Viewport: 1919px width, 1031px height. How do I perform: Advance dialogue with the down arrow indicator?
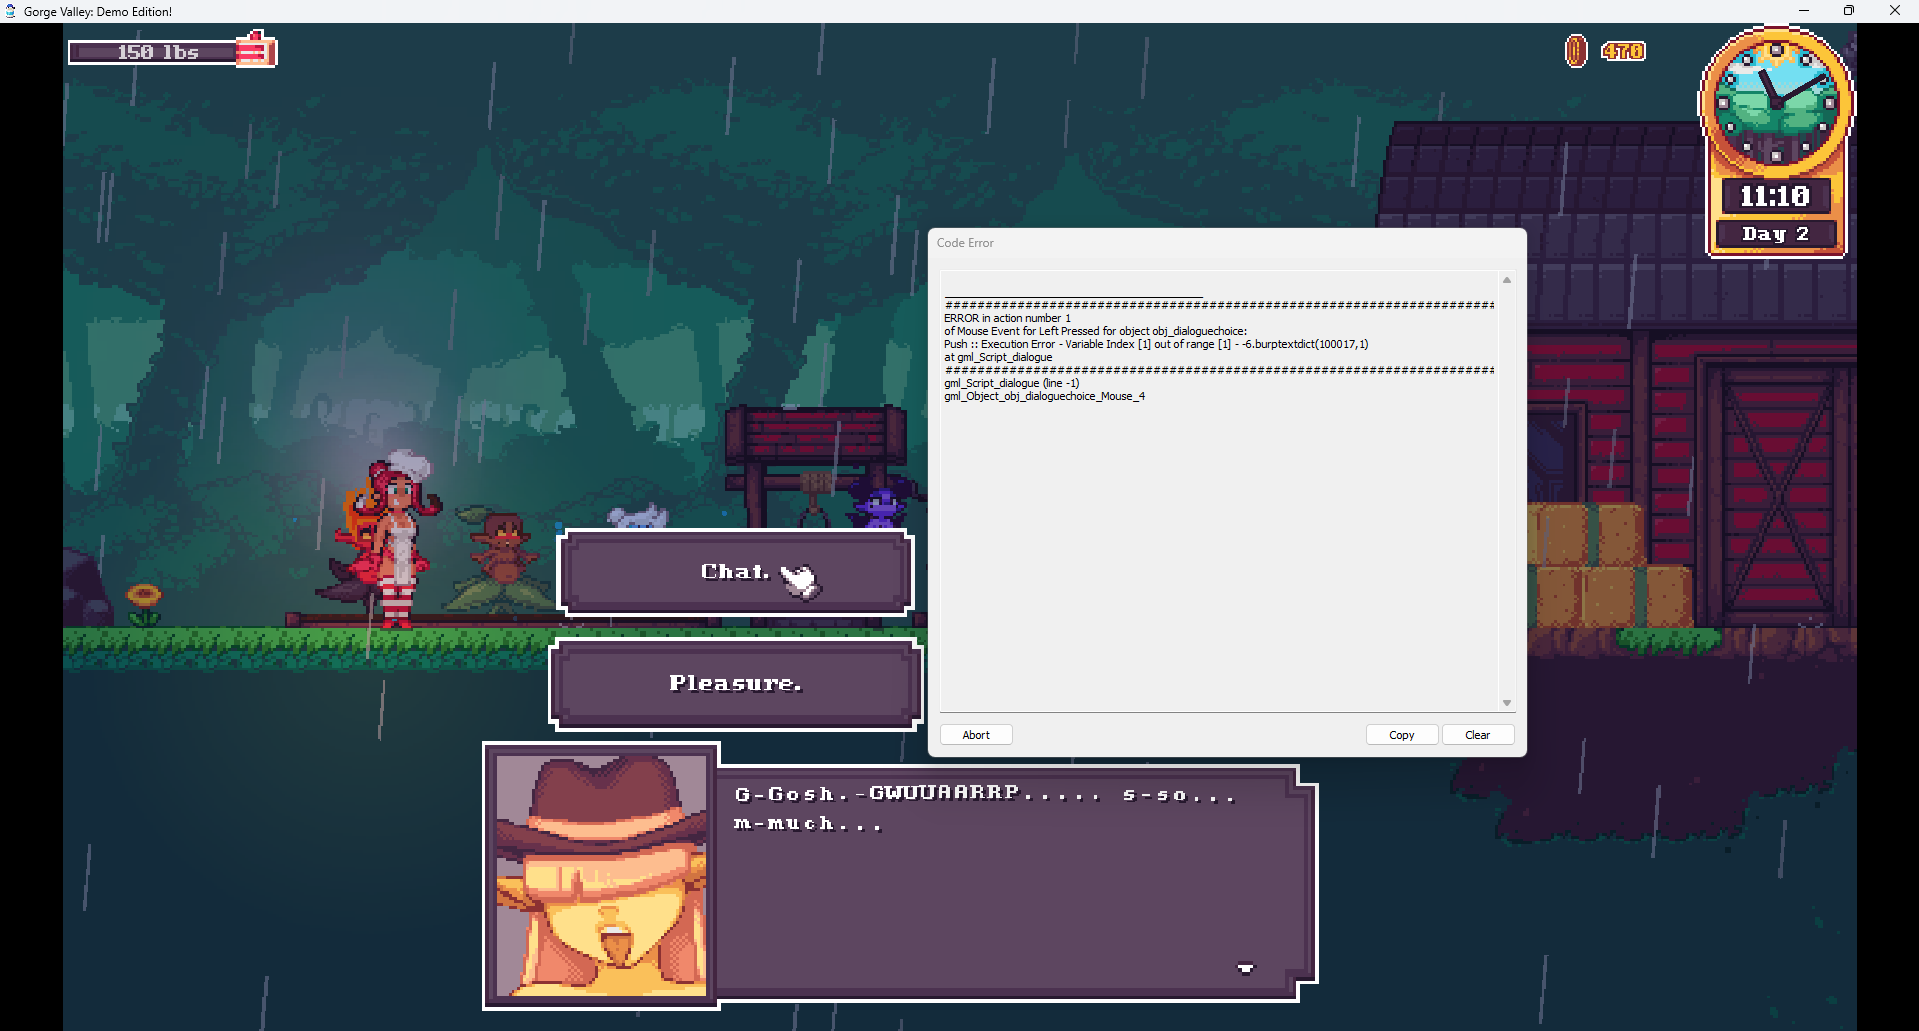pyautogui.click(x=1245, y=968)
